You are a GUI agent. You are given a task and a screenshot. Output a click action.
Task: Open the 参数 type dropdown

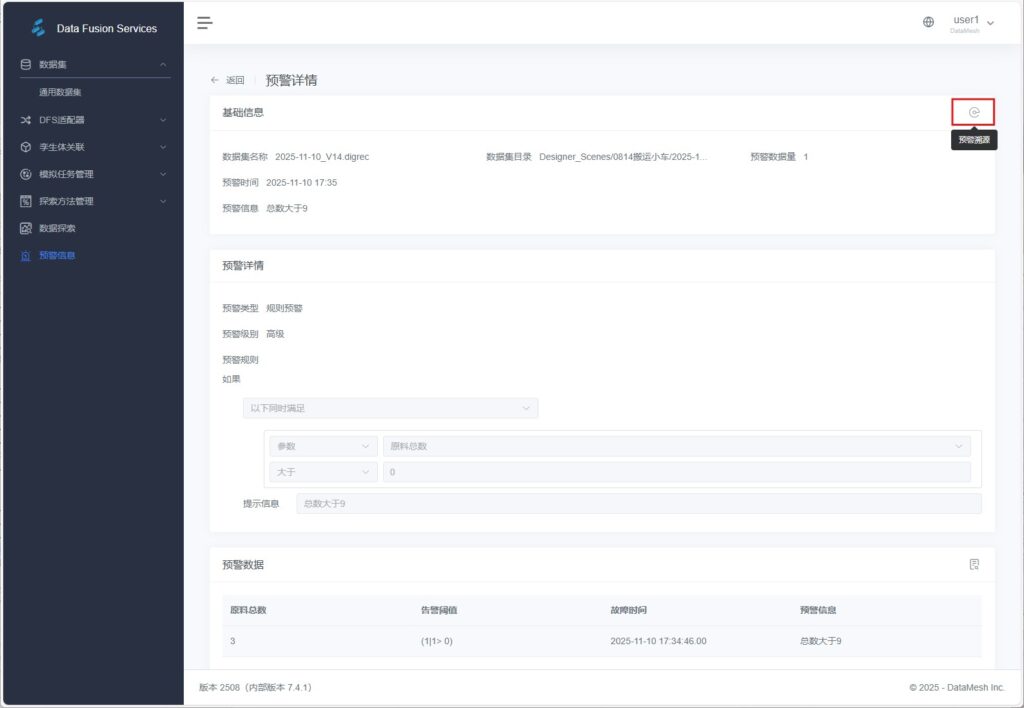click(322, 446)
